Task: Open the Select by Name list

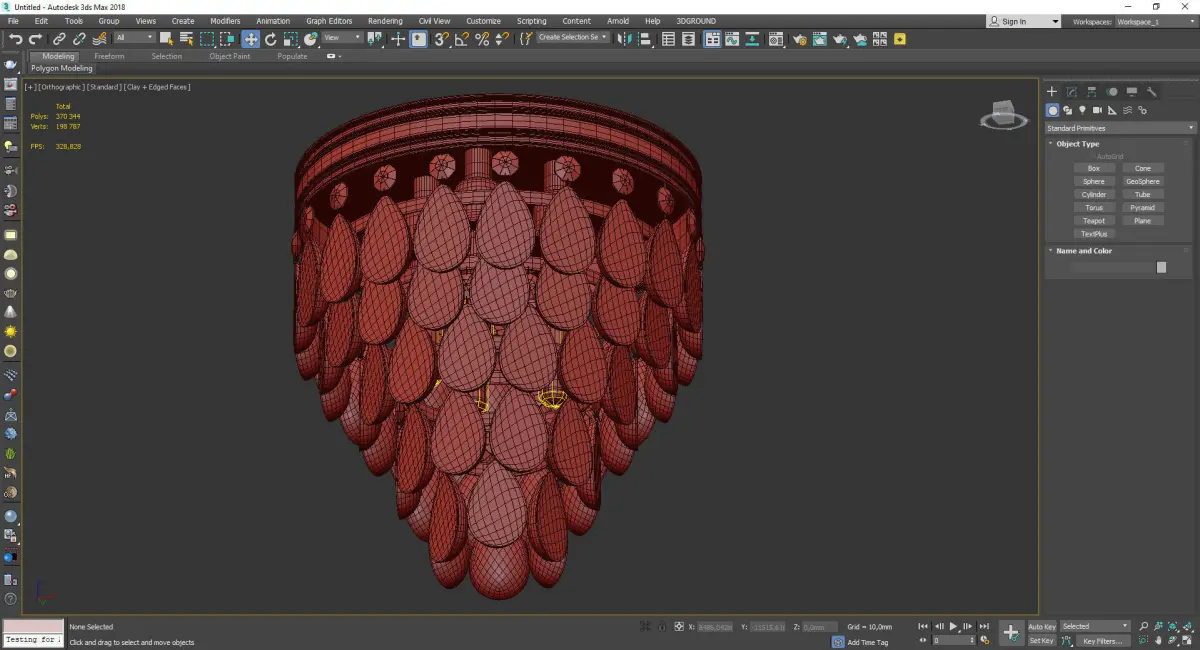Action: click(x=186, y=39)
